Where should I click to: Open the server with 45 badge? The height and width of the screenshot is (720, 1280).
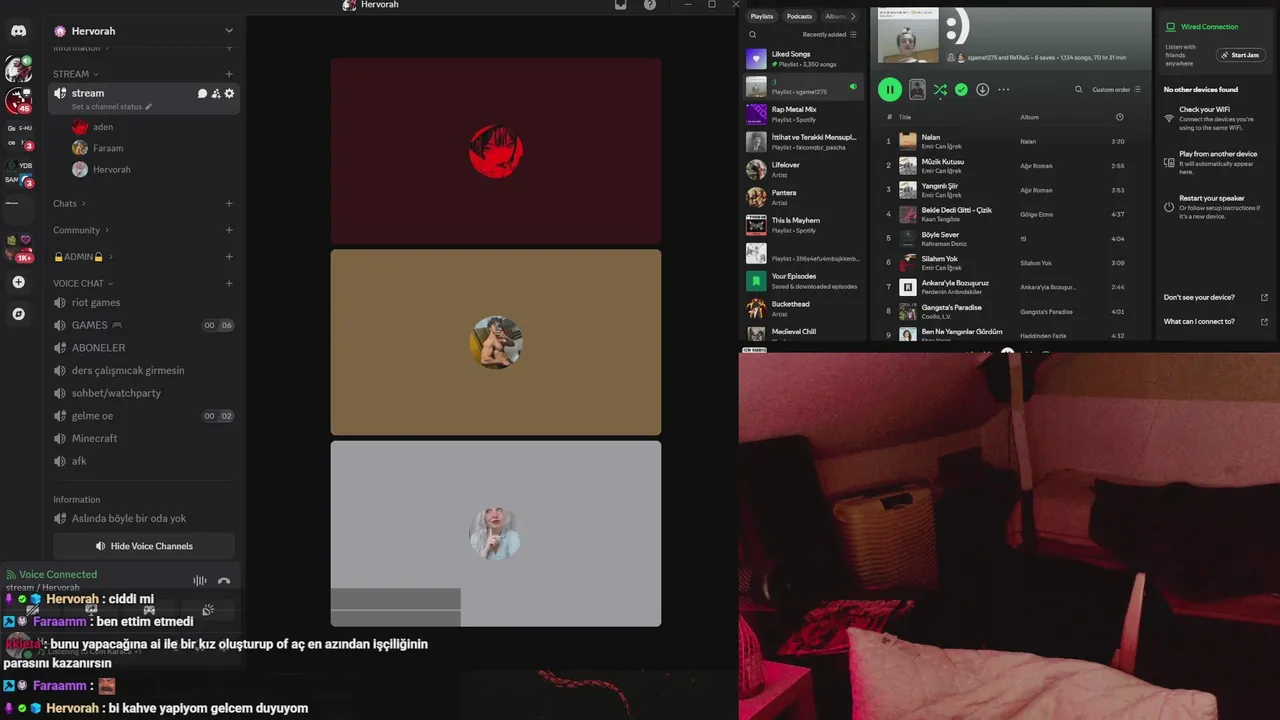18,100
